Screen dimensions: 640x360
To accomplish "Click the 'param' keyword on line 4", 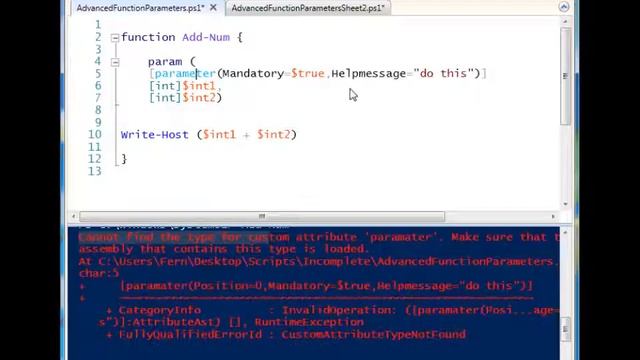I will pyautogui.click(x=165, y=62).
